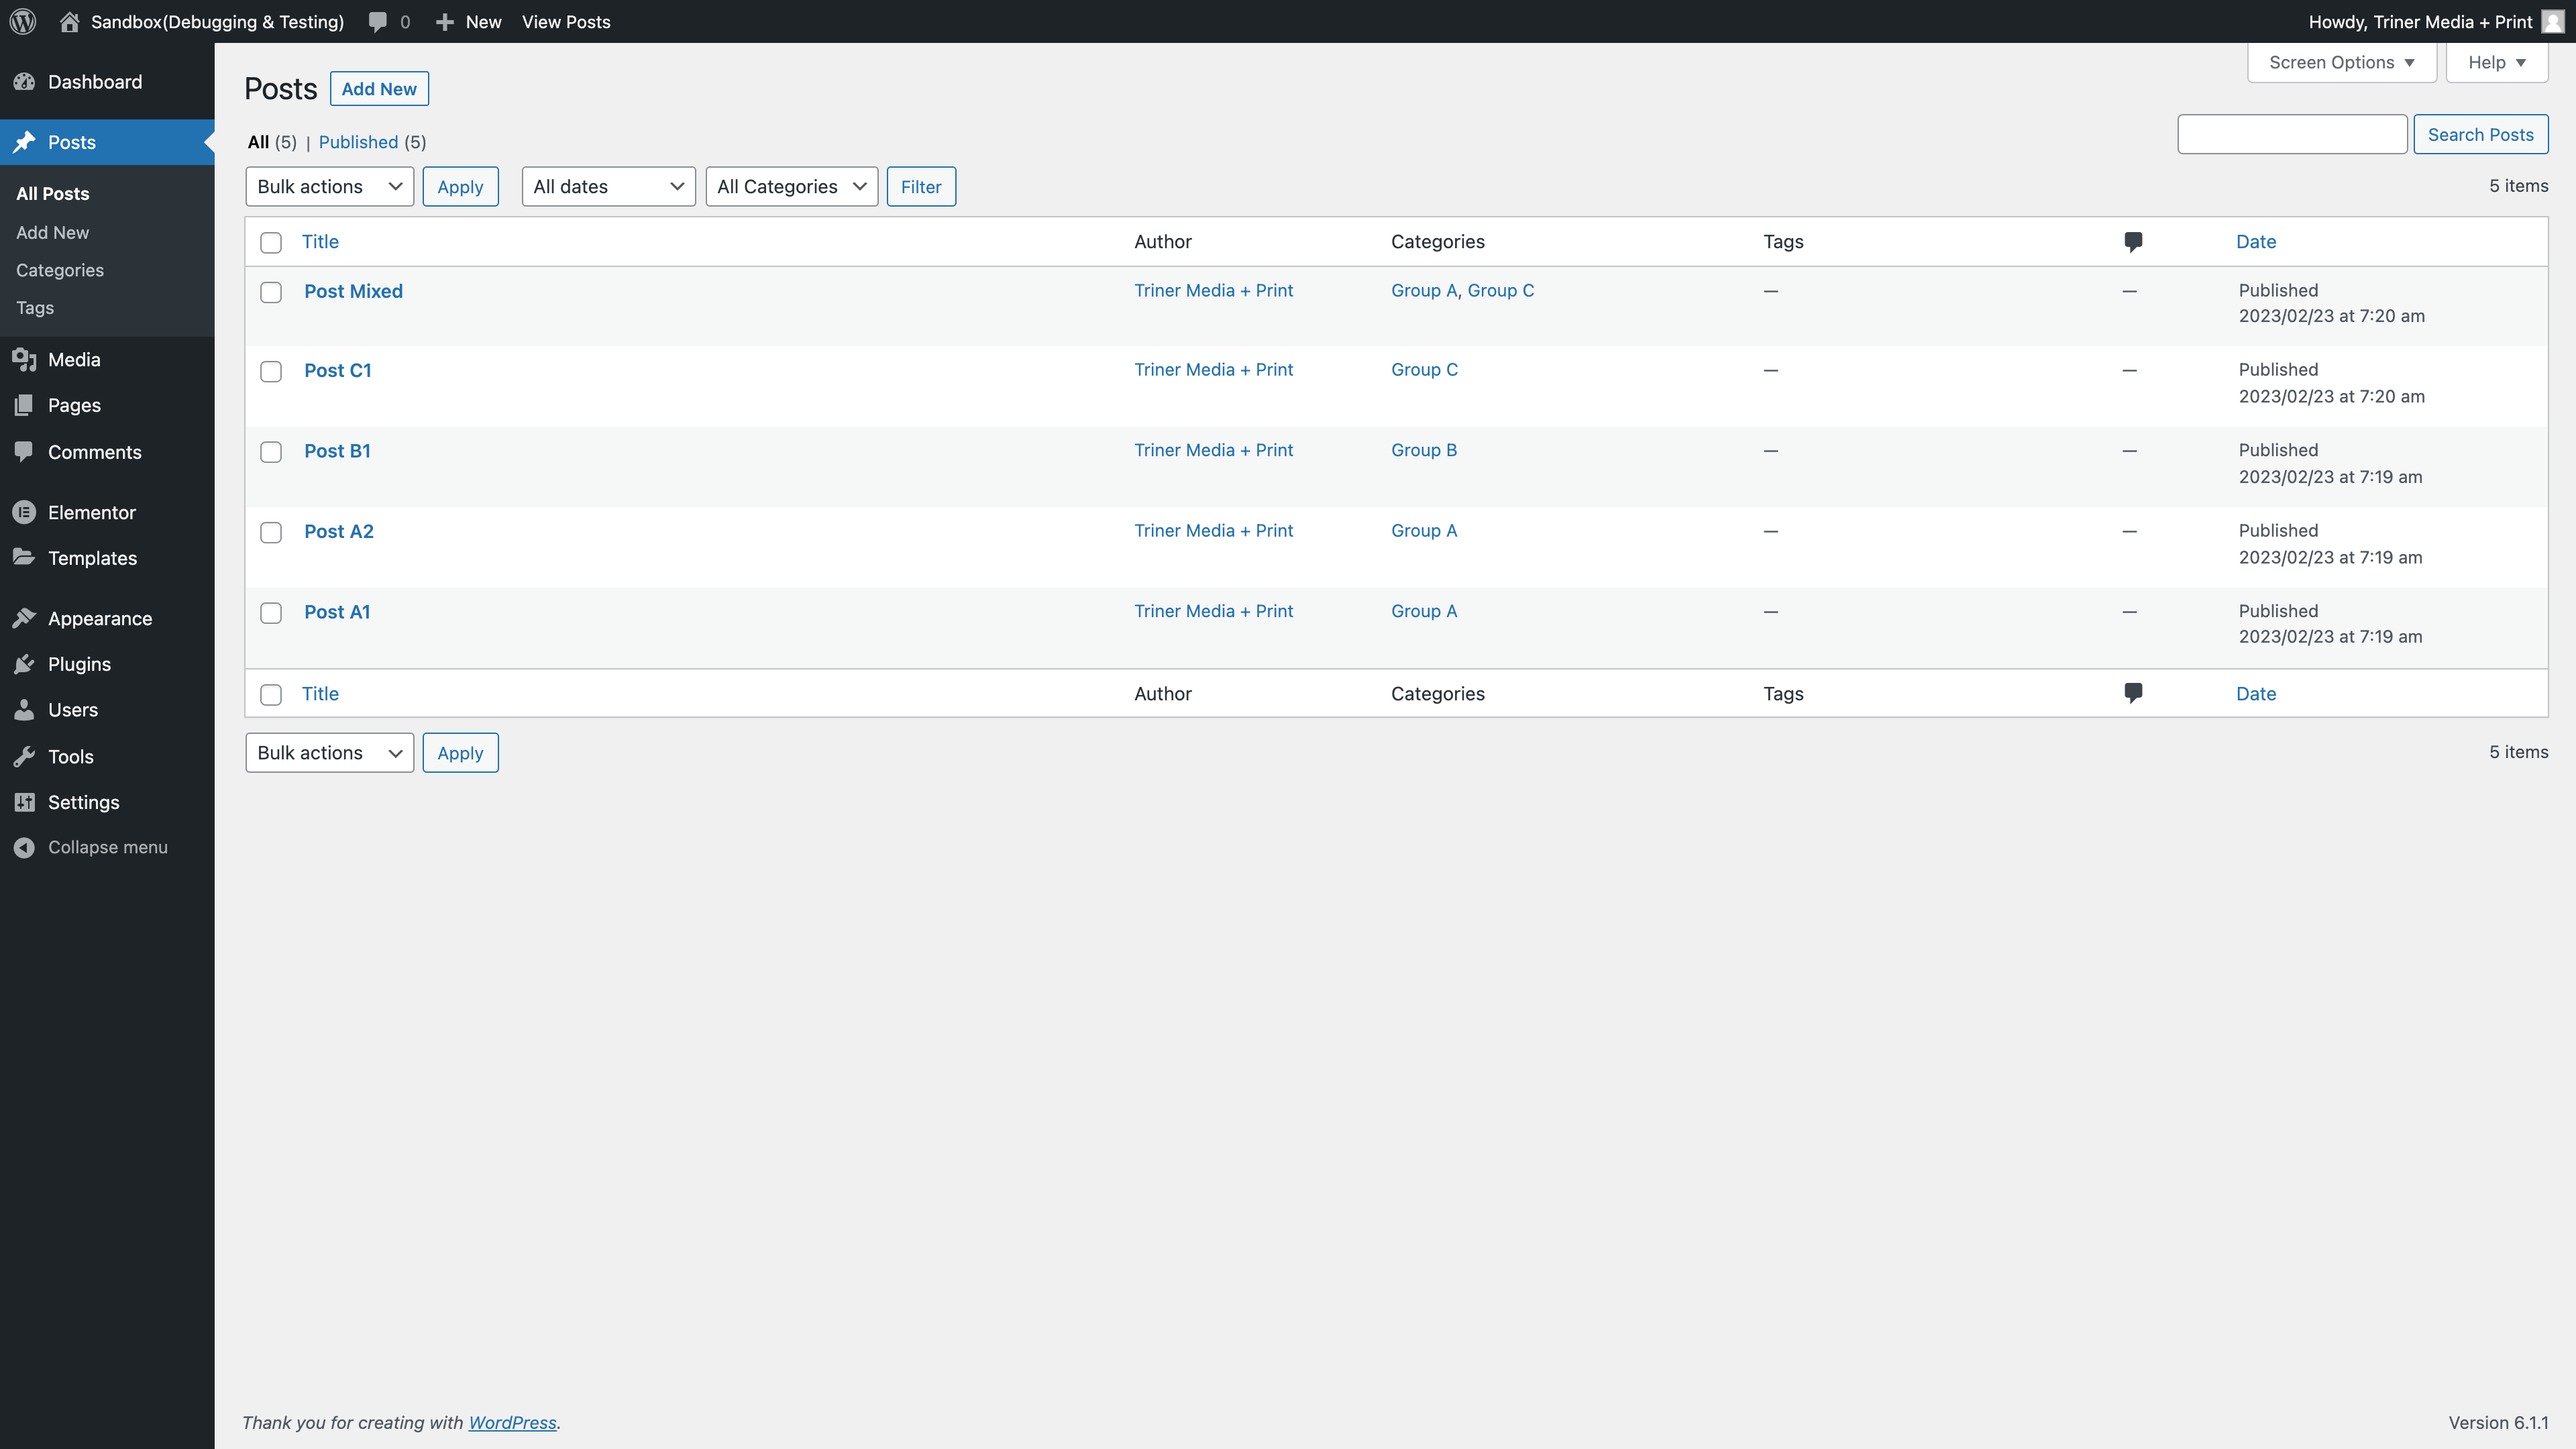Click the user avatar in top-right corner
2576x1449 pixels.
[2552, 21]
